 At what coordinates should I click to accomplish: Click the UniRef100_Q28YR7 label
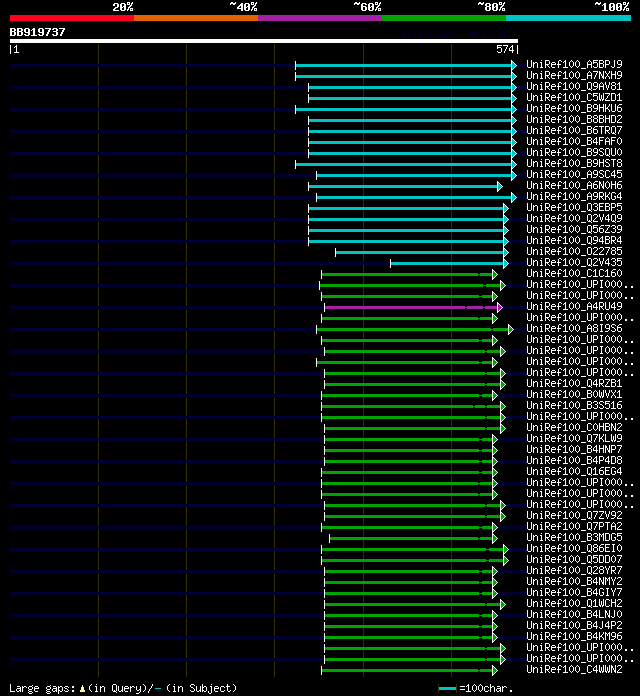574,570
